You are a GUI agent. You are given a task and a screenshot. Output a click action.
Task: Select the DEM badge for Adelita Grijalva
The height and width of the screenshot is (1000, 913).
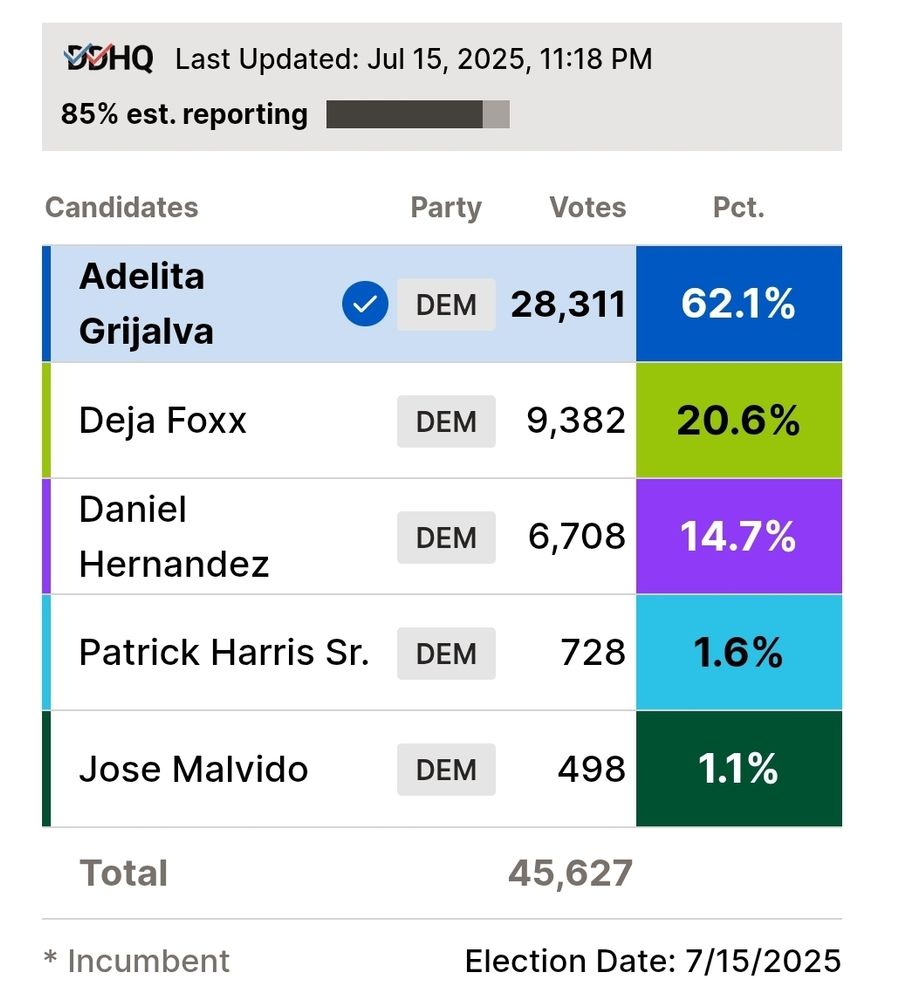point(446,304)
